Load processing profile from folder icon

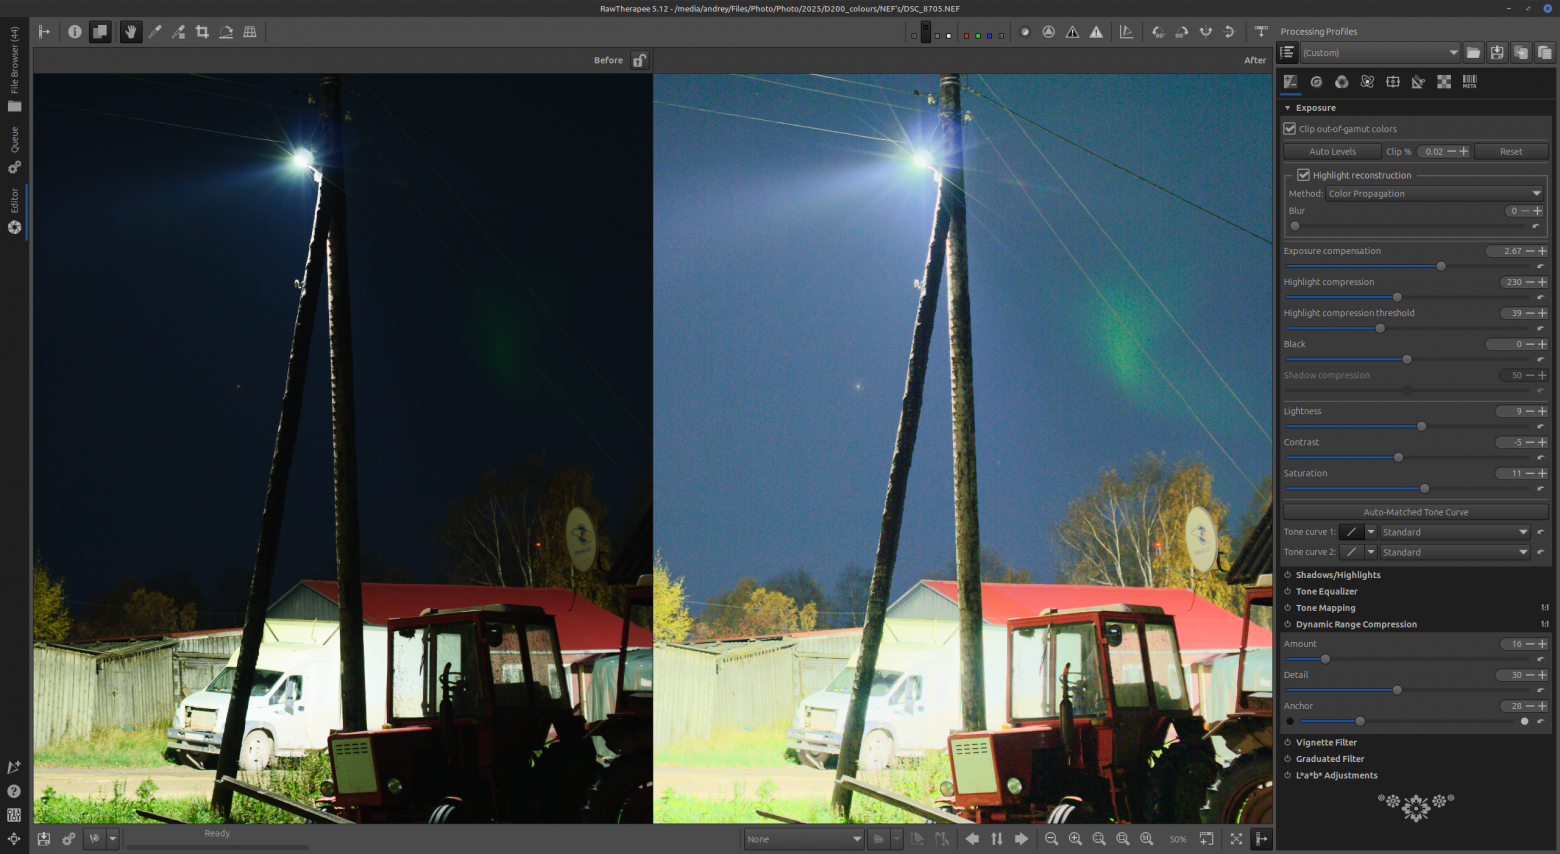[x=1473, y=53]
